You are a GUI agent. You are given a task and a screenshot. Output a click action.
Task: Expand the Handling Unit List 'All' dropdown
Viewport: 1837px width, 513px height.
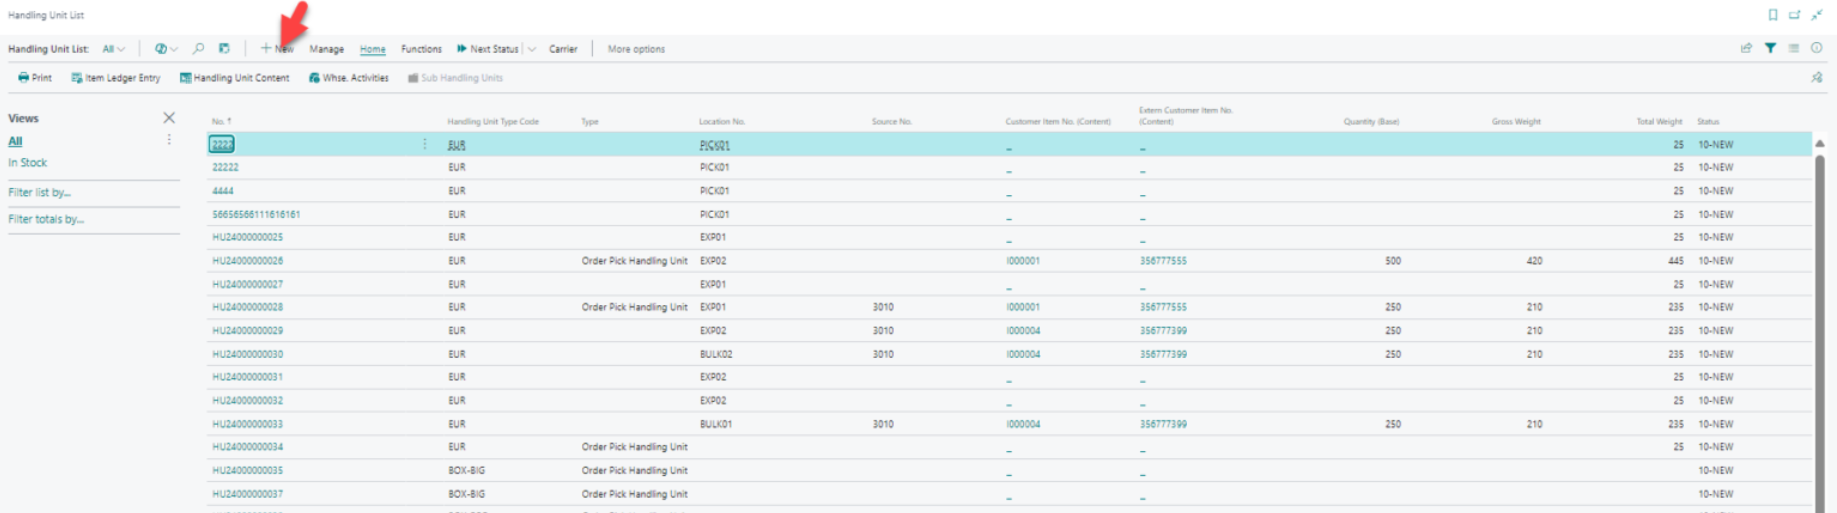pyautogui.click(x=114, y=49)
